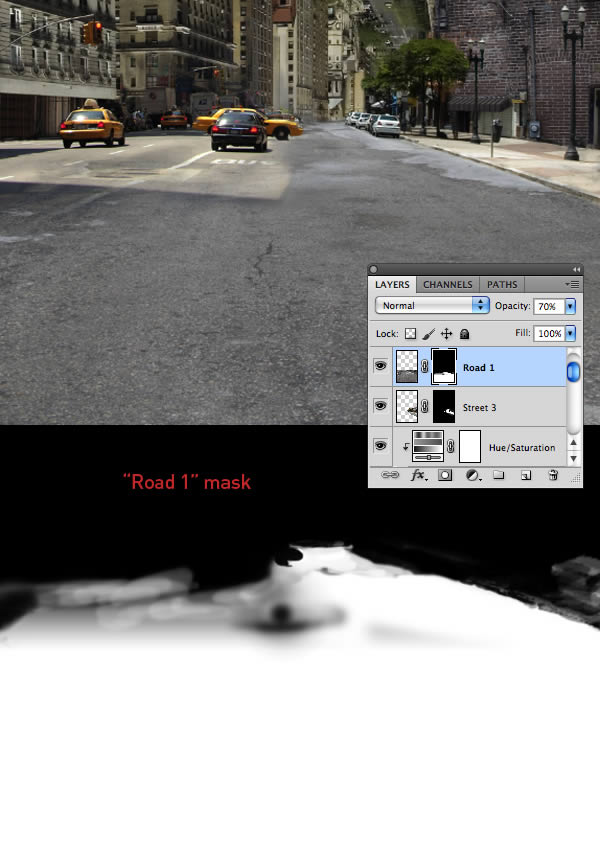Screen dimensions: 600x850
Task: Lock transparent pixels
Action: (411, 333)
